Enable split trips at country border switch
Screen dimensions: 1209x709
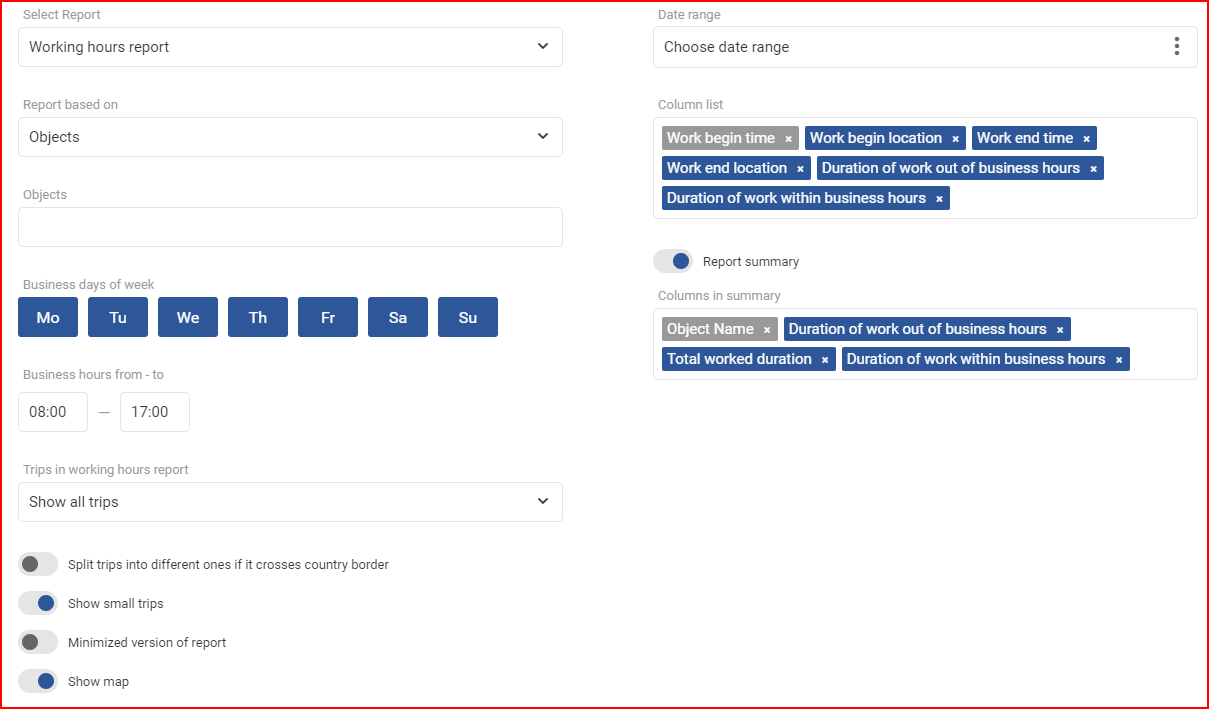[x=38, y=564]
